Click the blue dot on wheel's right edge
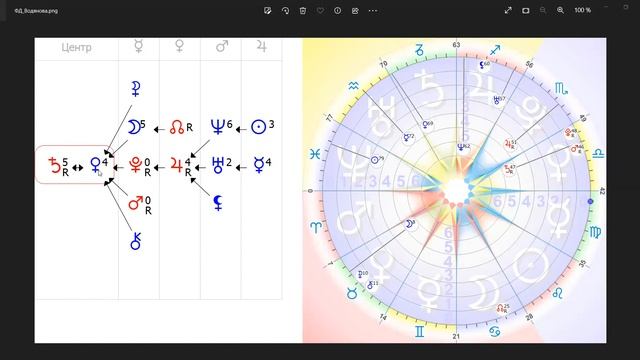The image size is (640, 360). tap(590, 202)
